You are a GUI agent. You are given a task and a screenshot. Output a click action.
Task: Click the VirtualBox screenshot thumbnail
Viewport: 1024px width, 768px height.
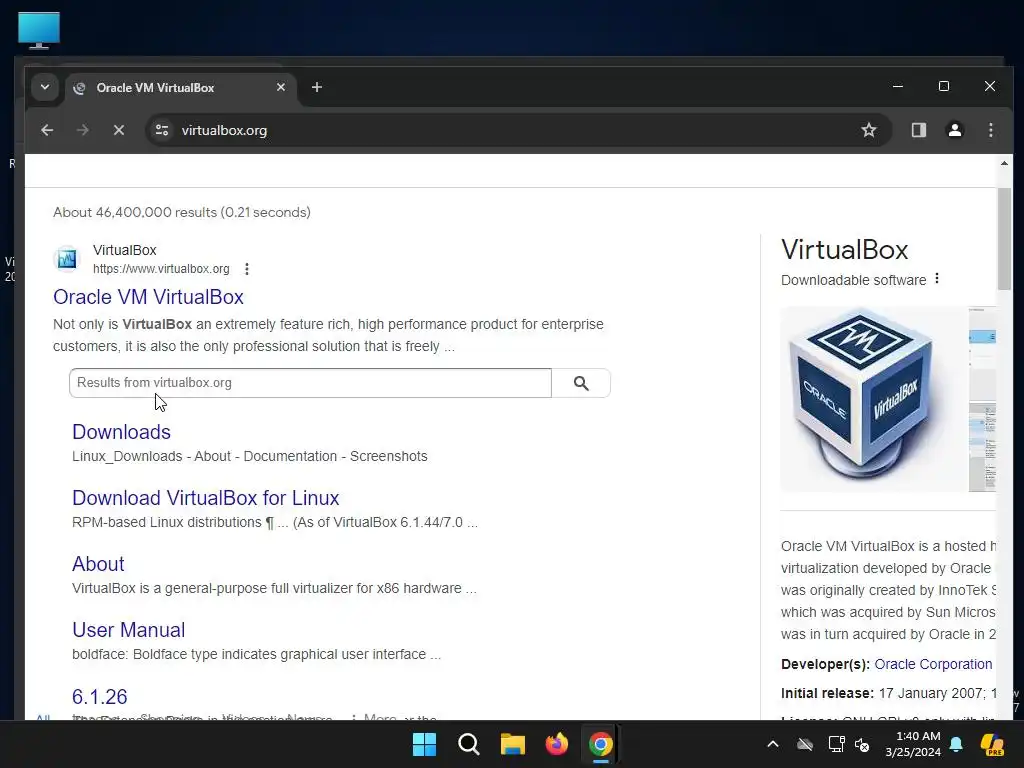982,399
